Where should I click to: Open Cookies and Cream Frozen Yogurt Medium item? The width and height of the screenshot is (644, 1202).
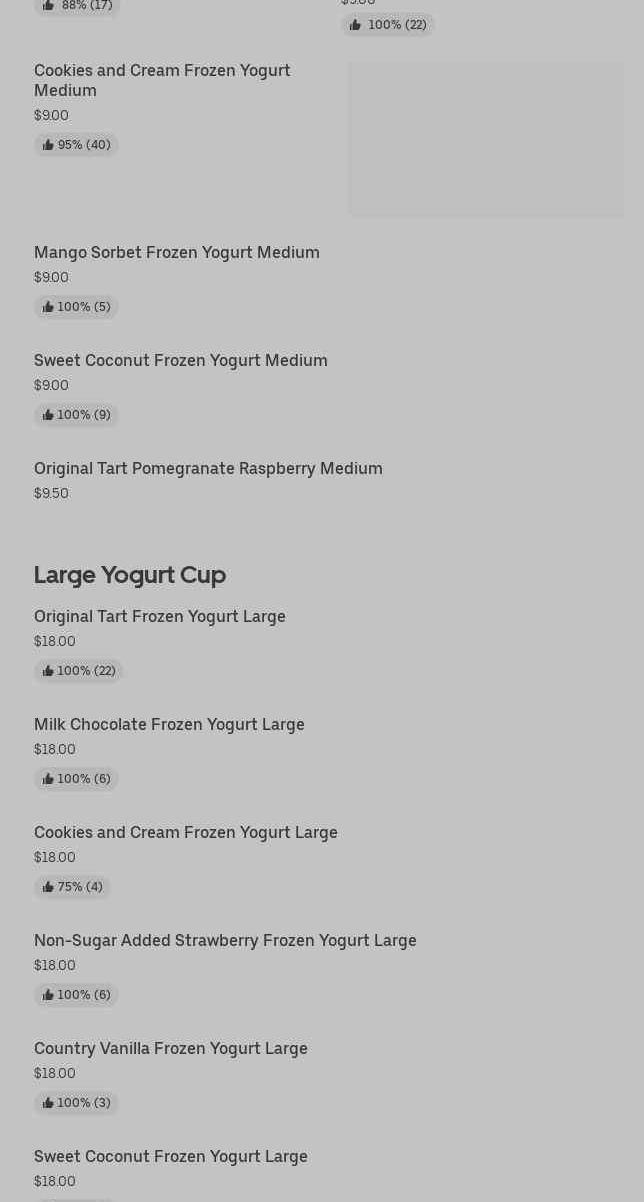coord(162,80)
